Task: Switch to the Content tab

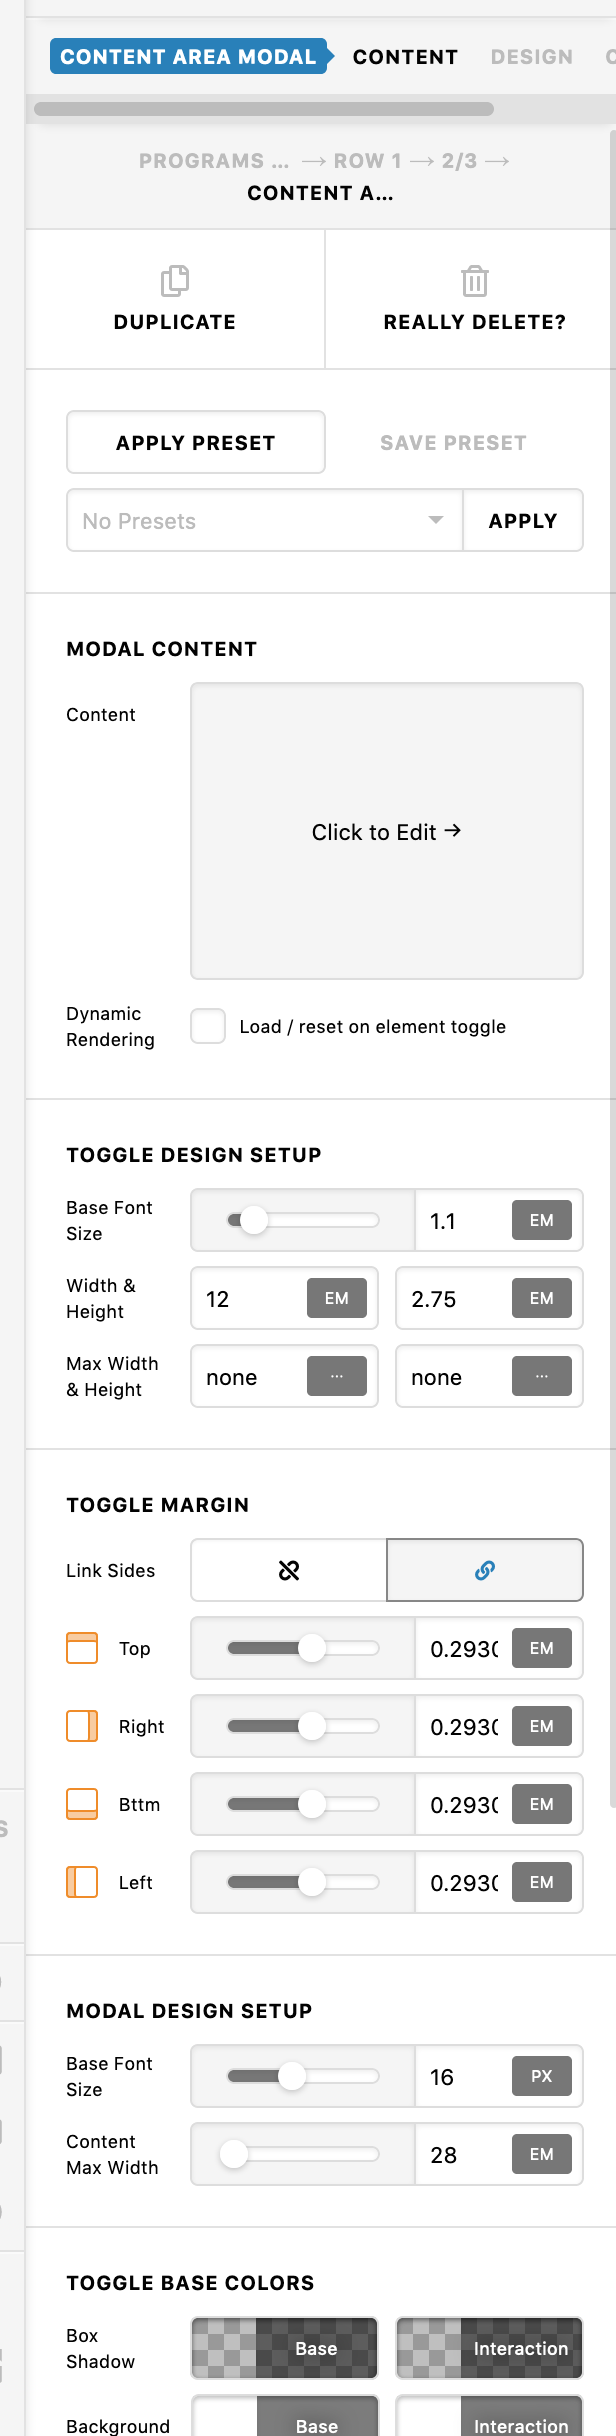Action: [x=405, y=57]
